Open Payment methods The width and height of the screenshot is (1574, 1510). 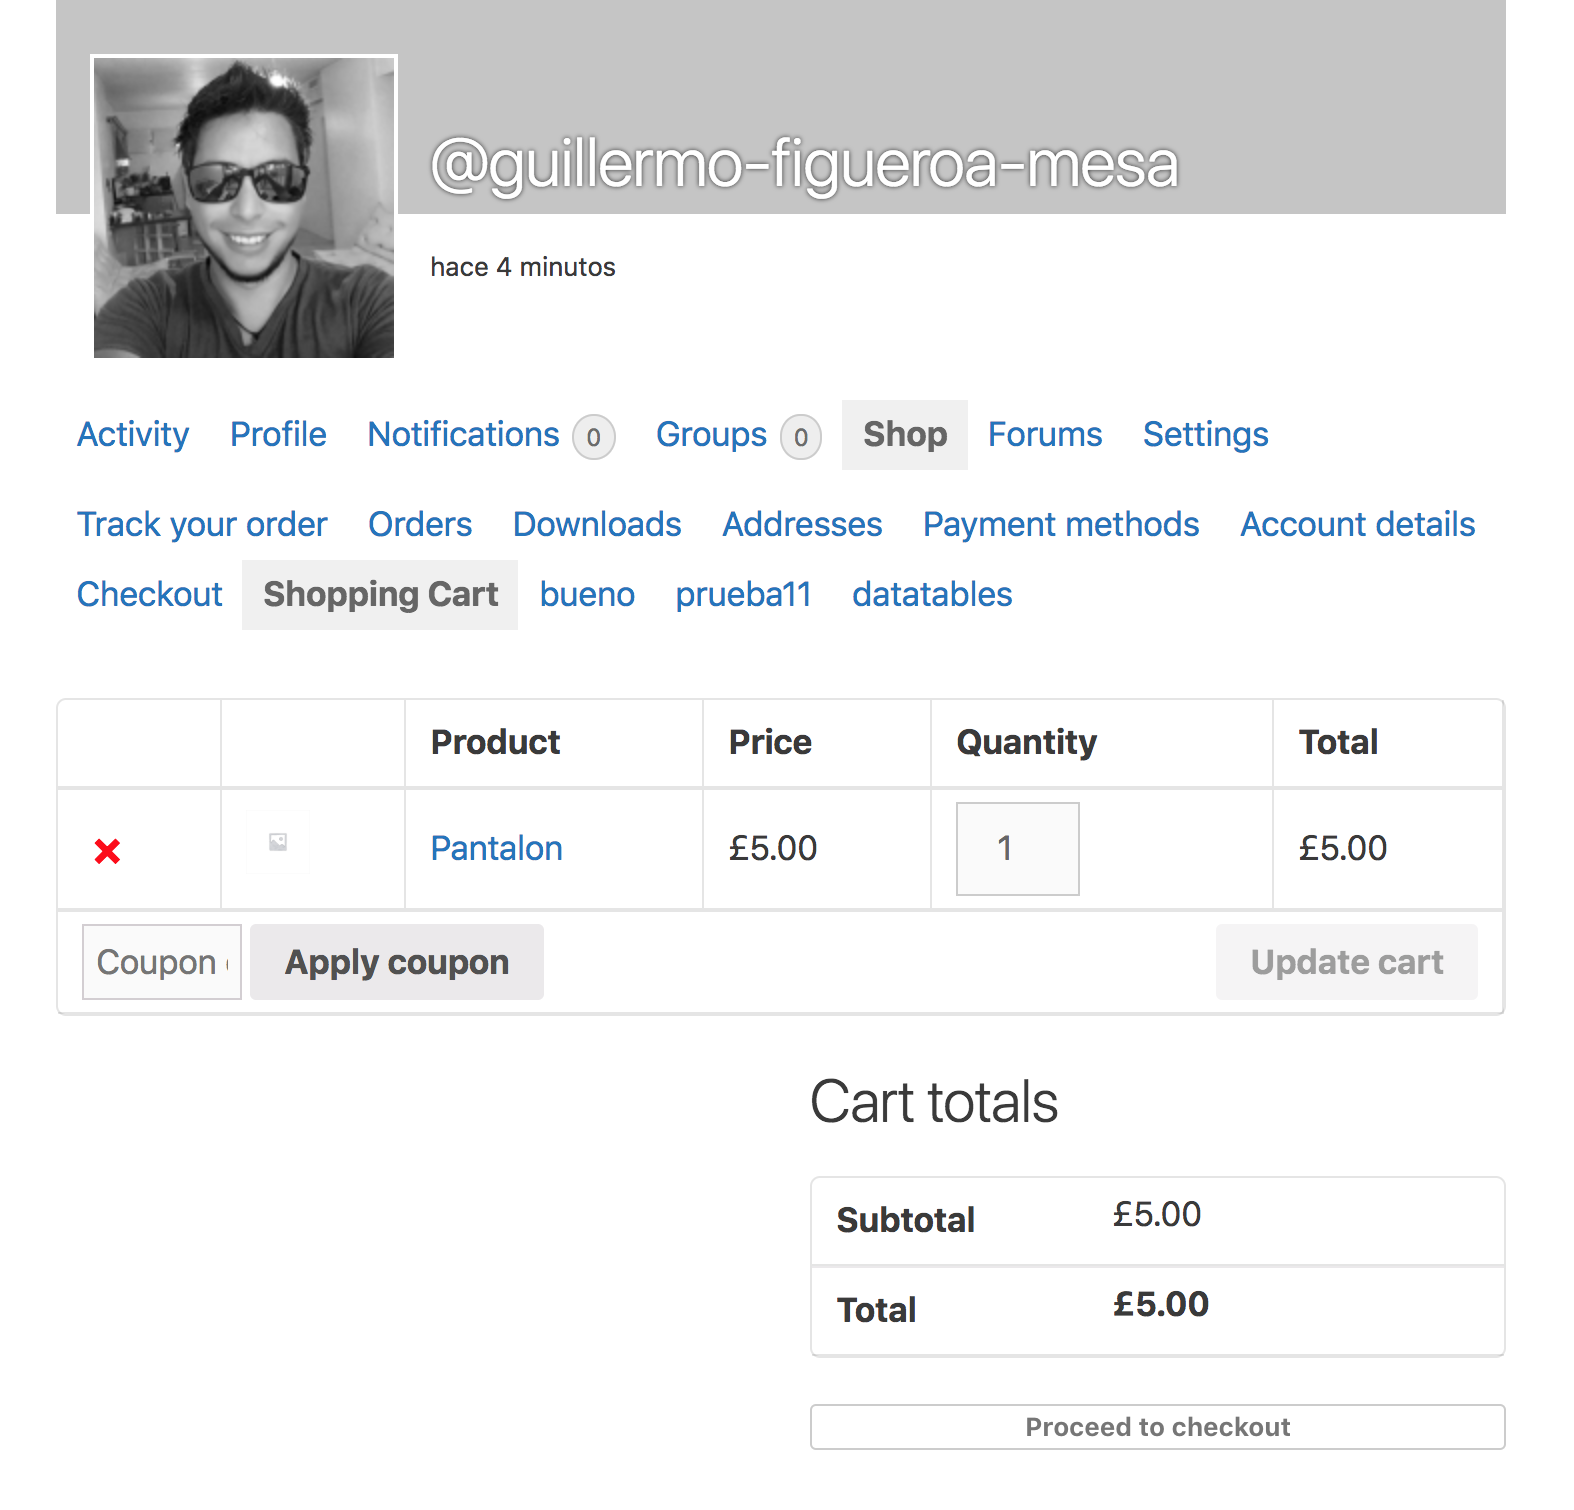coord(1061,525)
